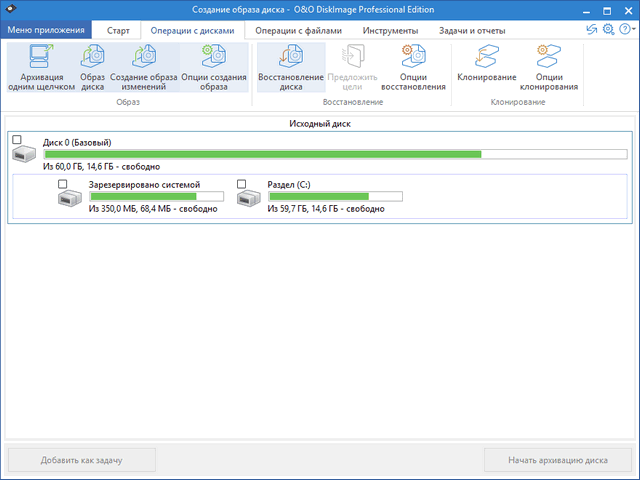Switch to the Старт tab

tap(118, 31)
